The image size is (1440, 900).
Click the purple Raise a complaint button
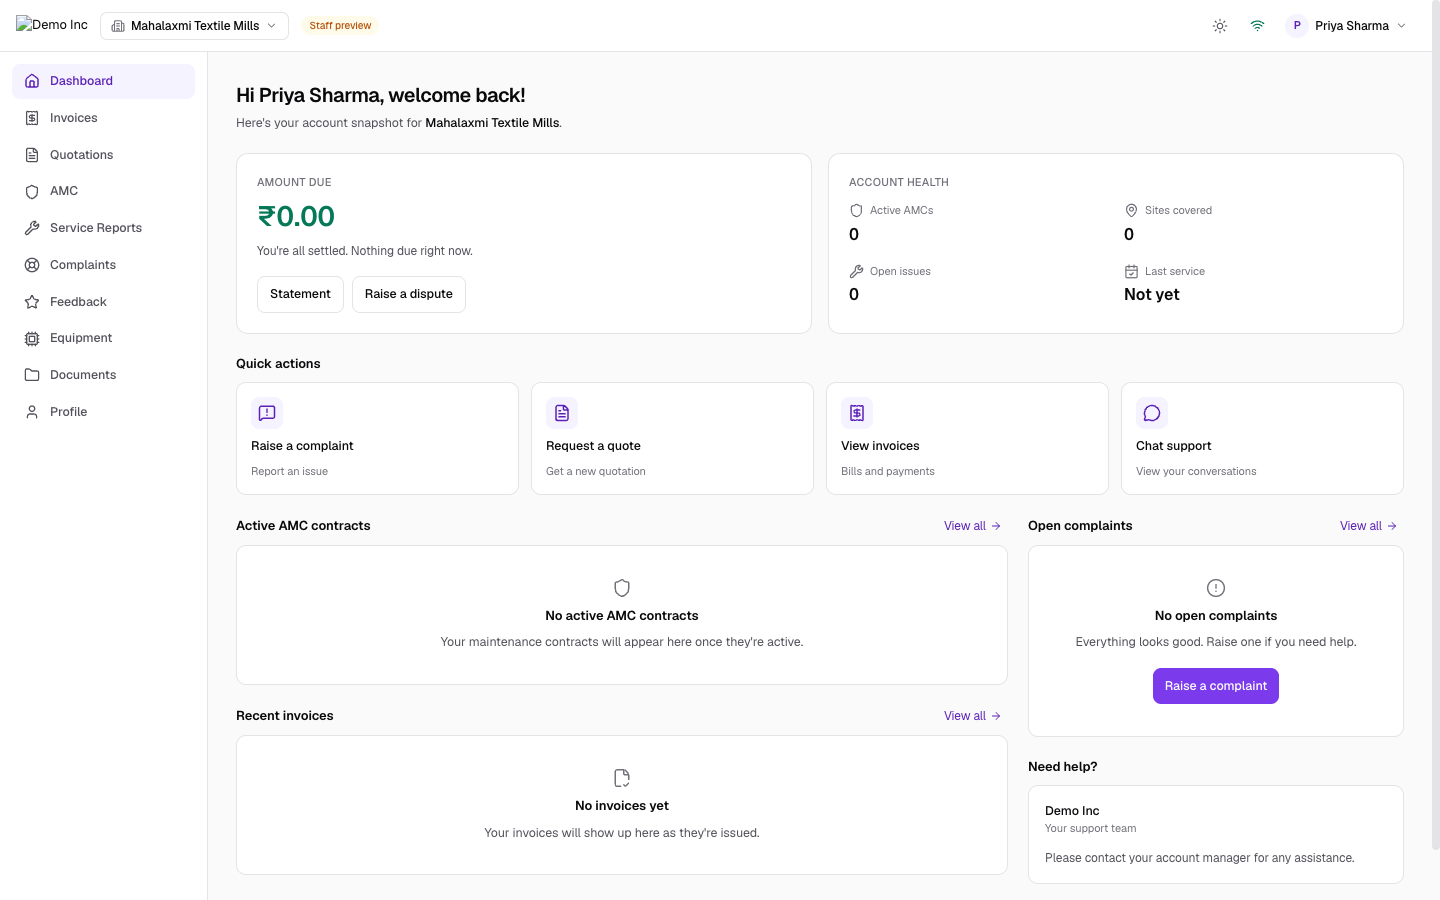[1216, 686]
